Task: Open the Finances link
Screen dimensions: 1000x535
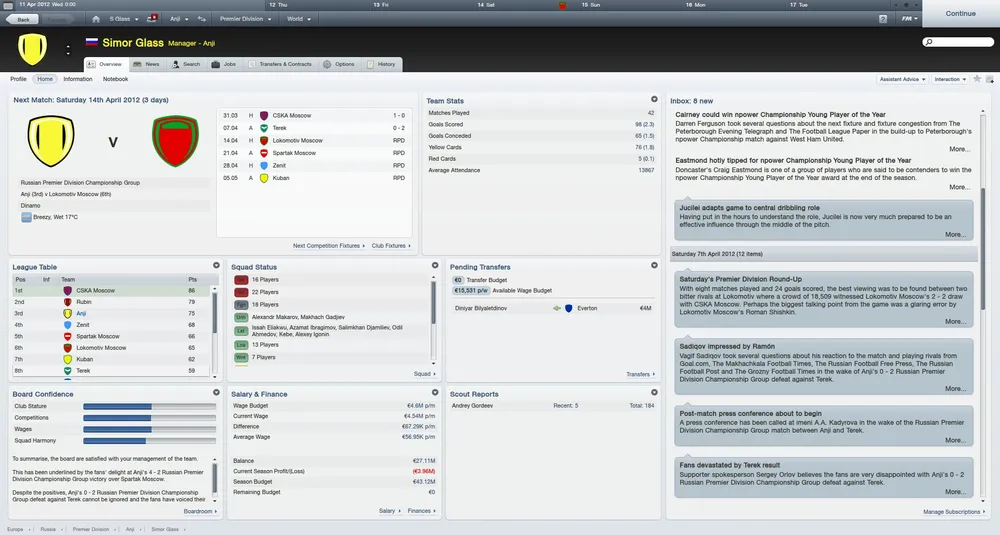Action: (422, 511)
